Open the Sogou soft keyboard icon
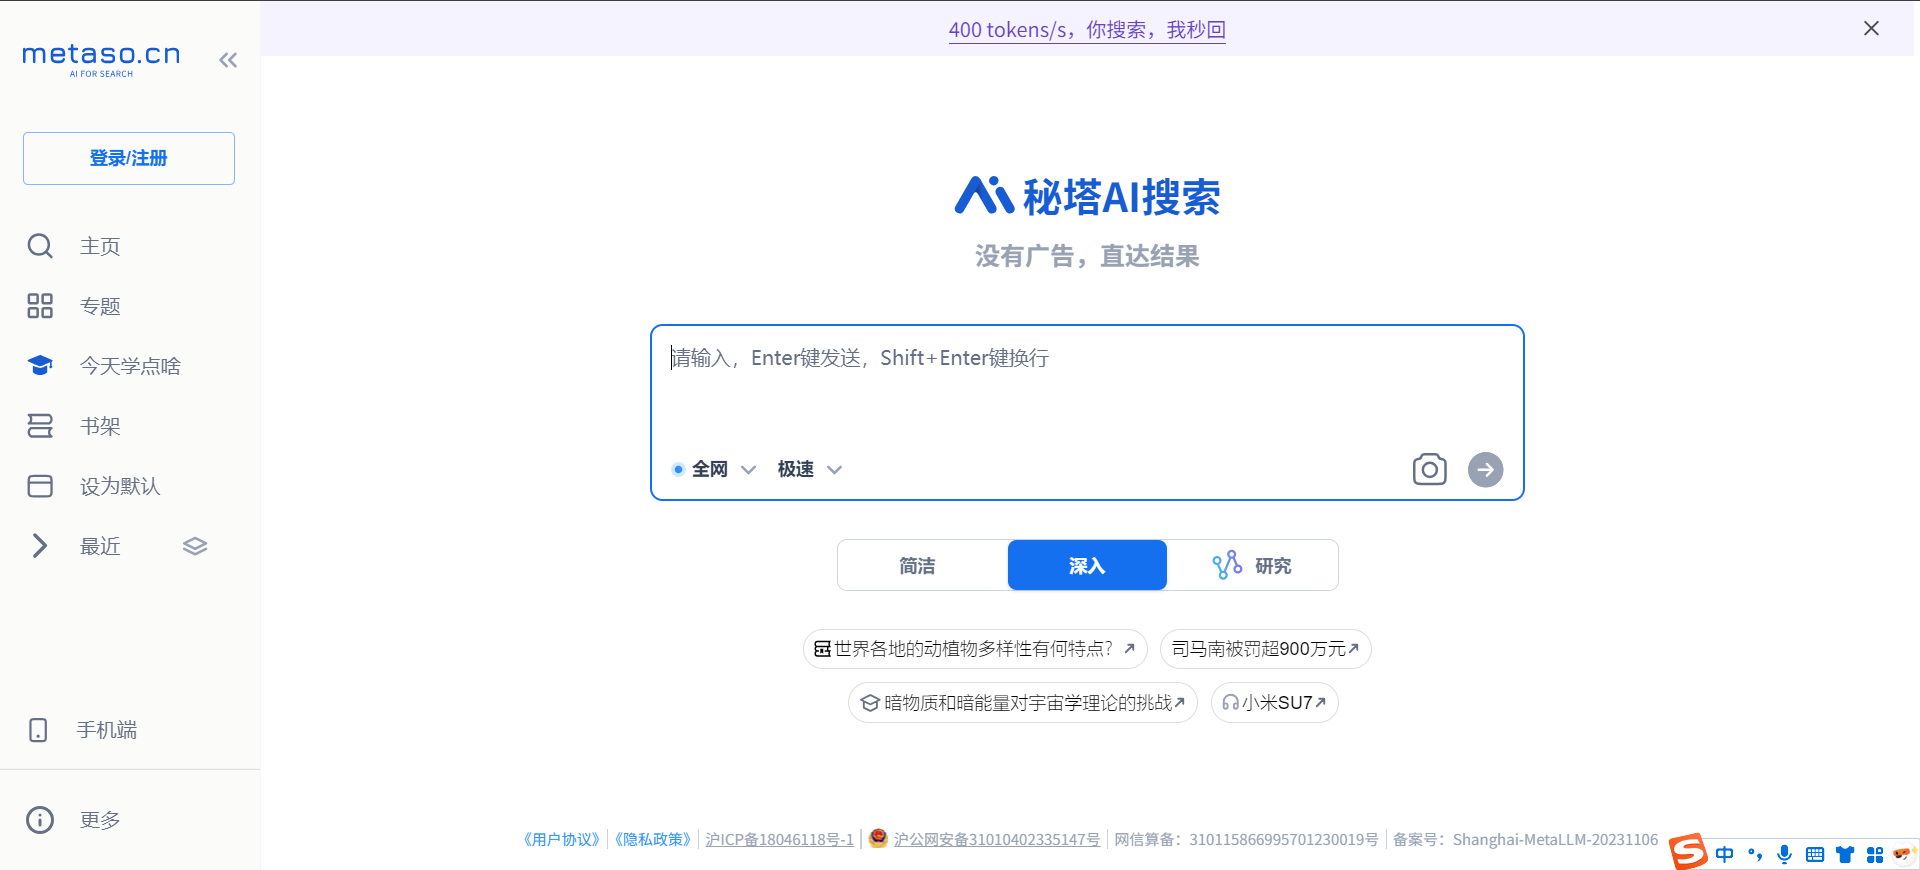The image size is (1920, 870). pos(1815,854)
